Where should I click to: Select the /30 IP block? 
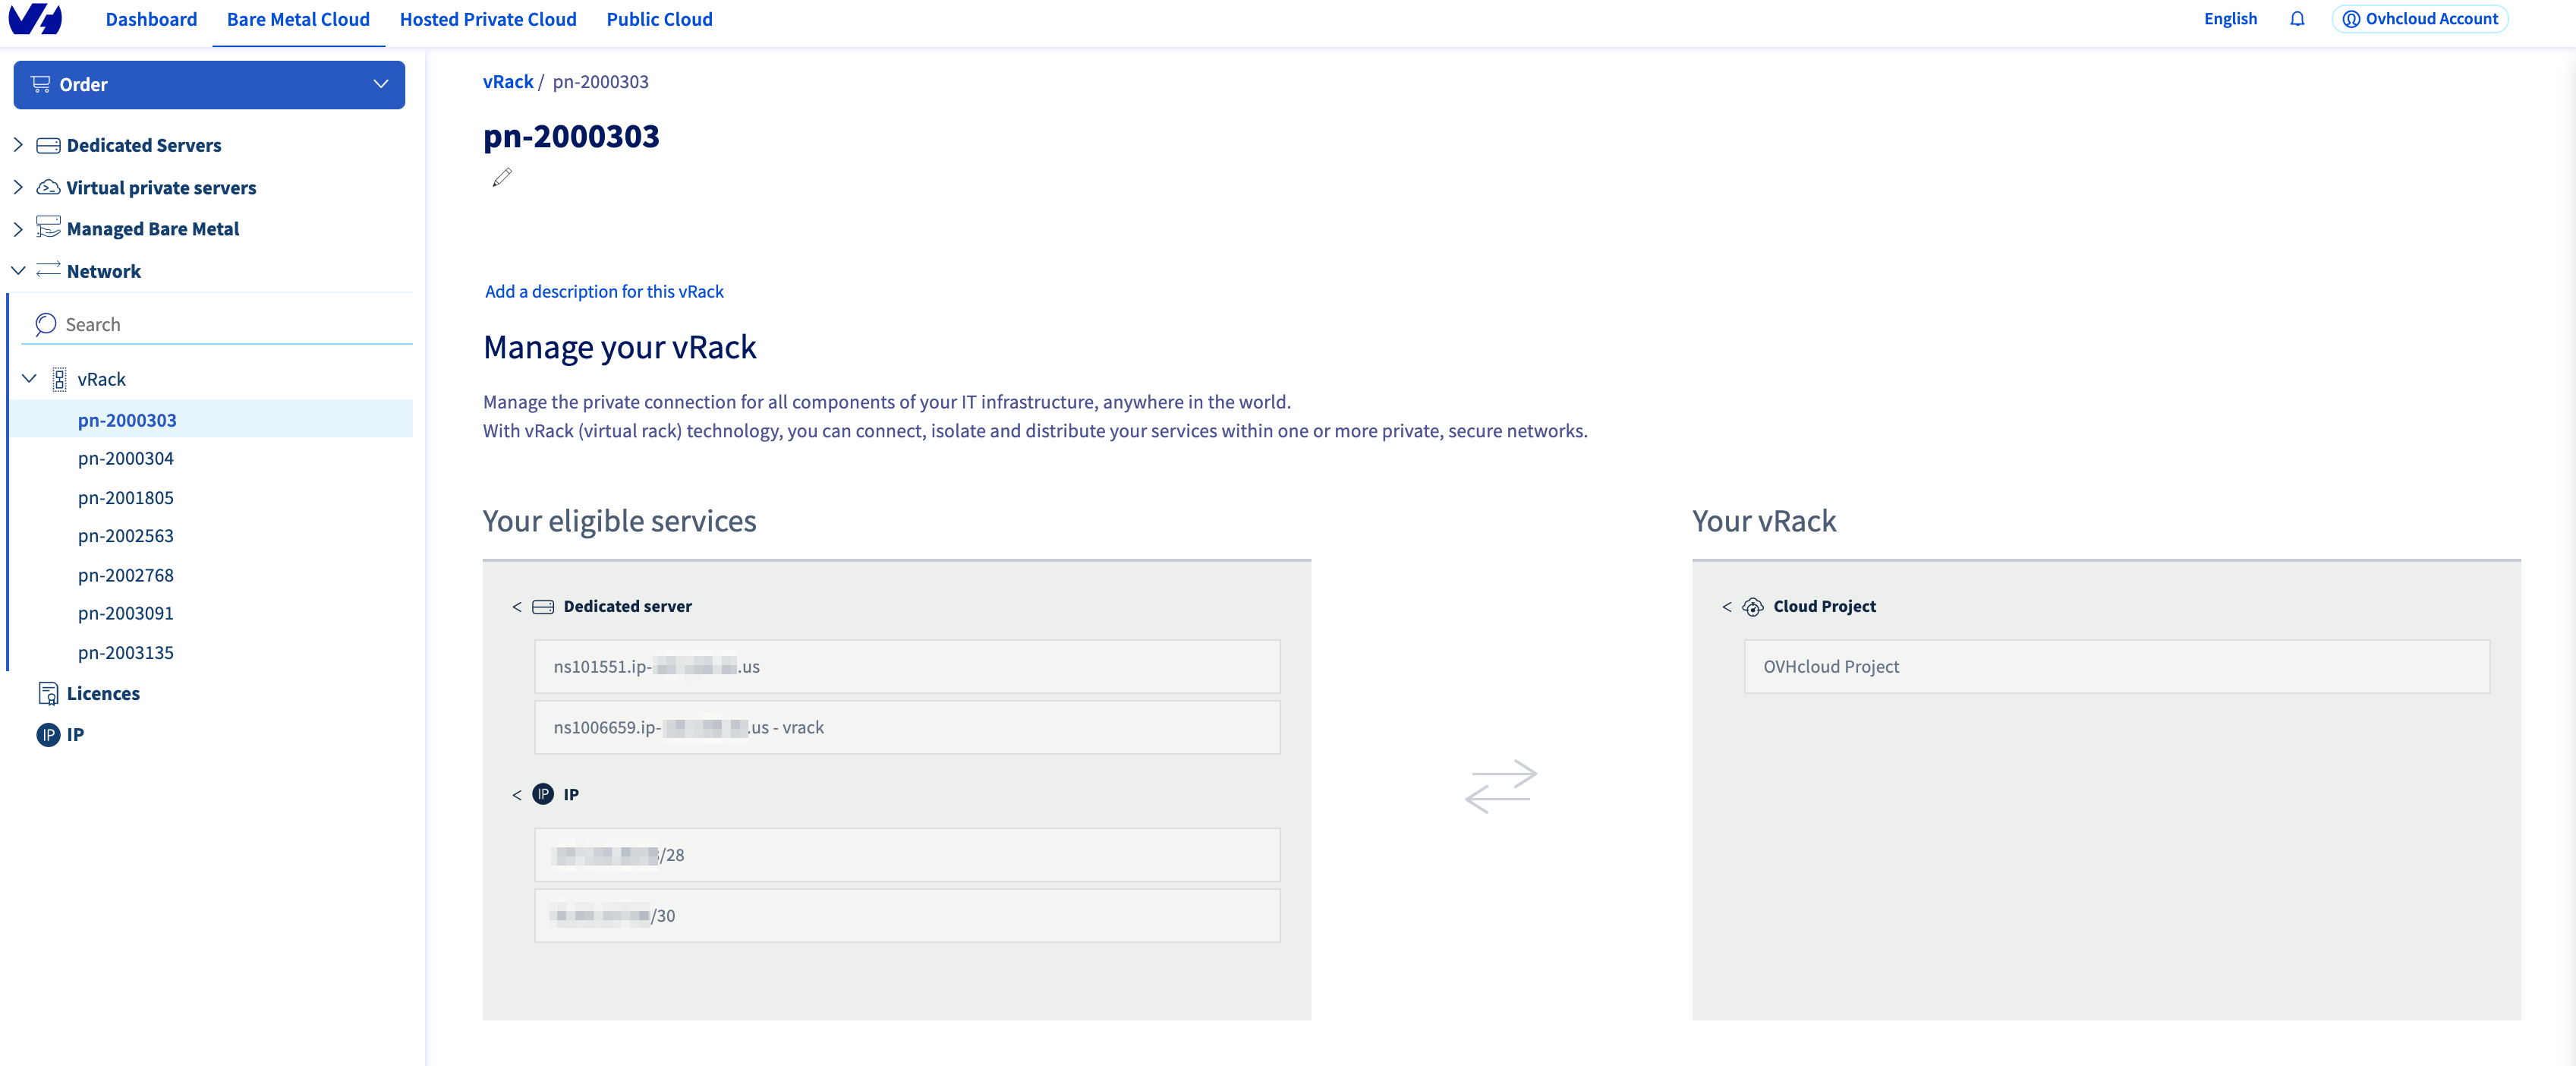point(907,915)
